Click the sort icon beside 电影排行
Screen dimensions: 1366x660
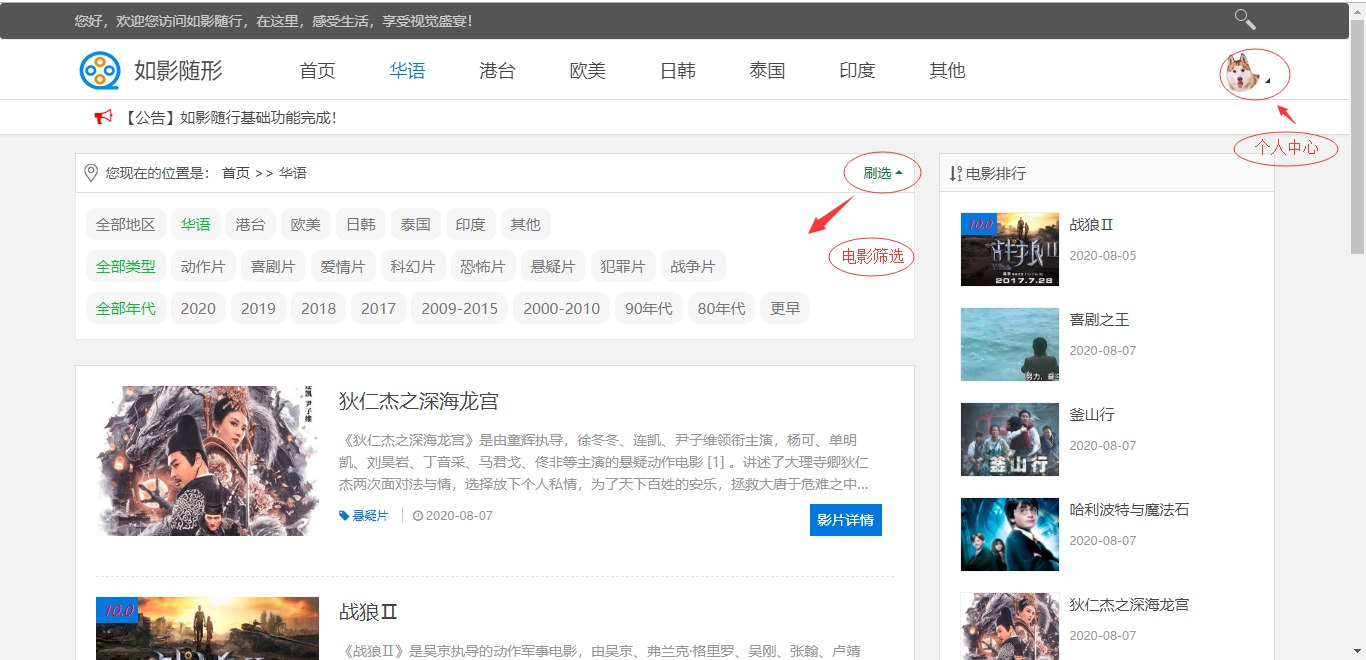click(955, 173)
